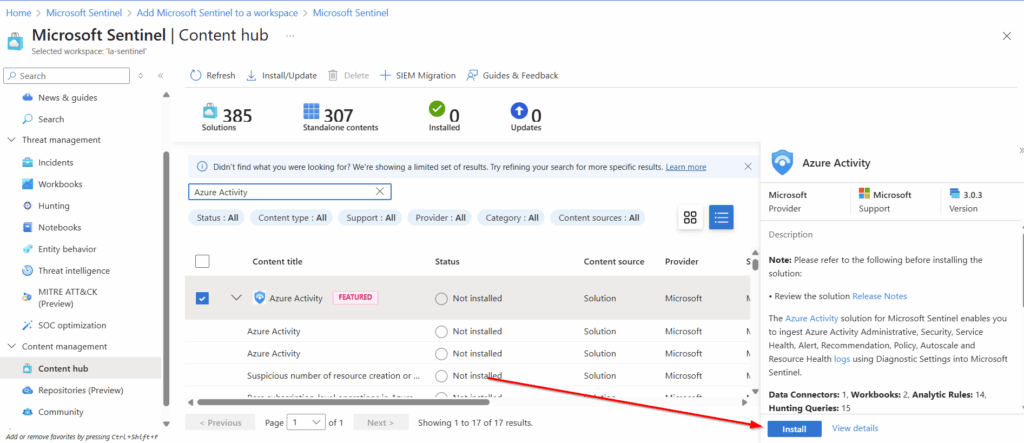Open the Category : All filter
Viewport: 1024px width, 443px height.
(x=511, y=218)
